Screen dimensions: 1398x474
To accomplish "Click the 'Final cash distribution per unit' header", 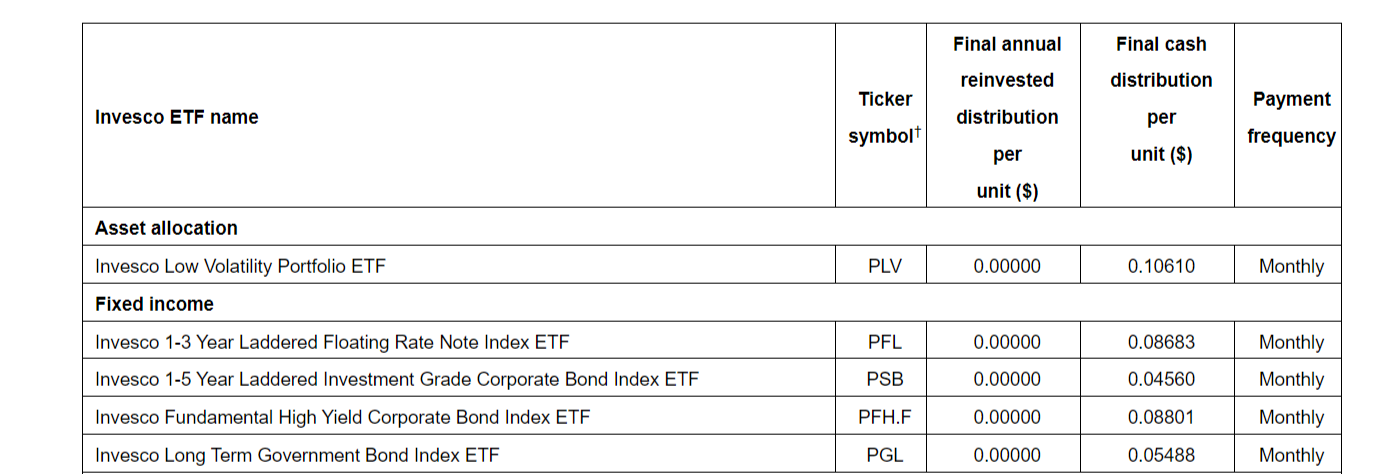I will [x=1160, y=99].
